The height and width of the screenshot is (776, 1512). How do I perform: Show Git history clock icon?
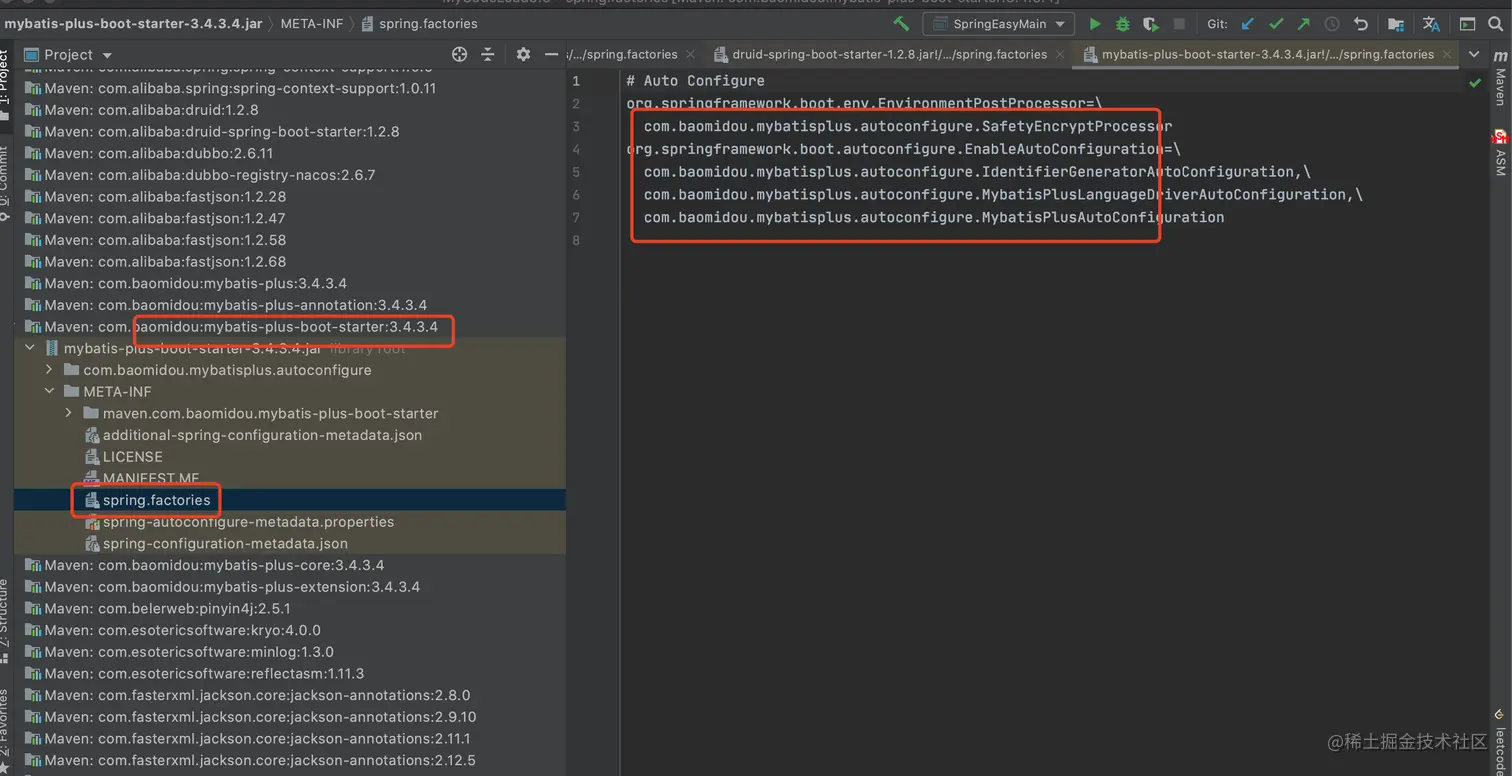1332,24
